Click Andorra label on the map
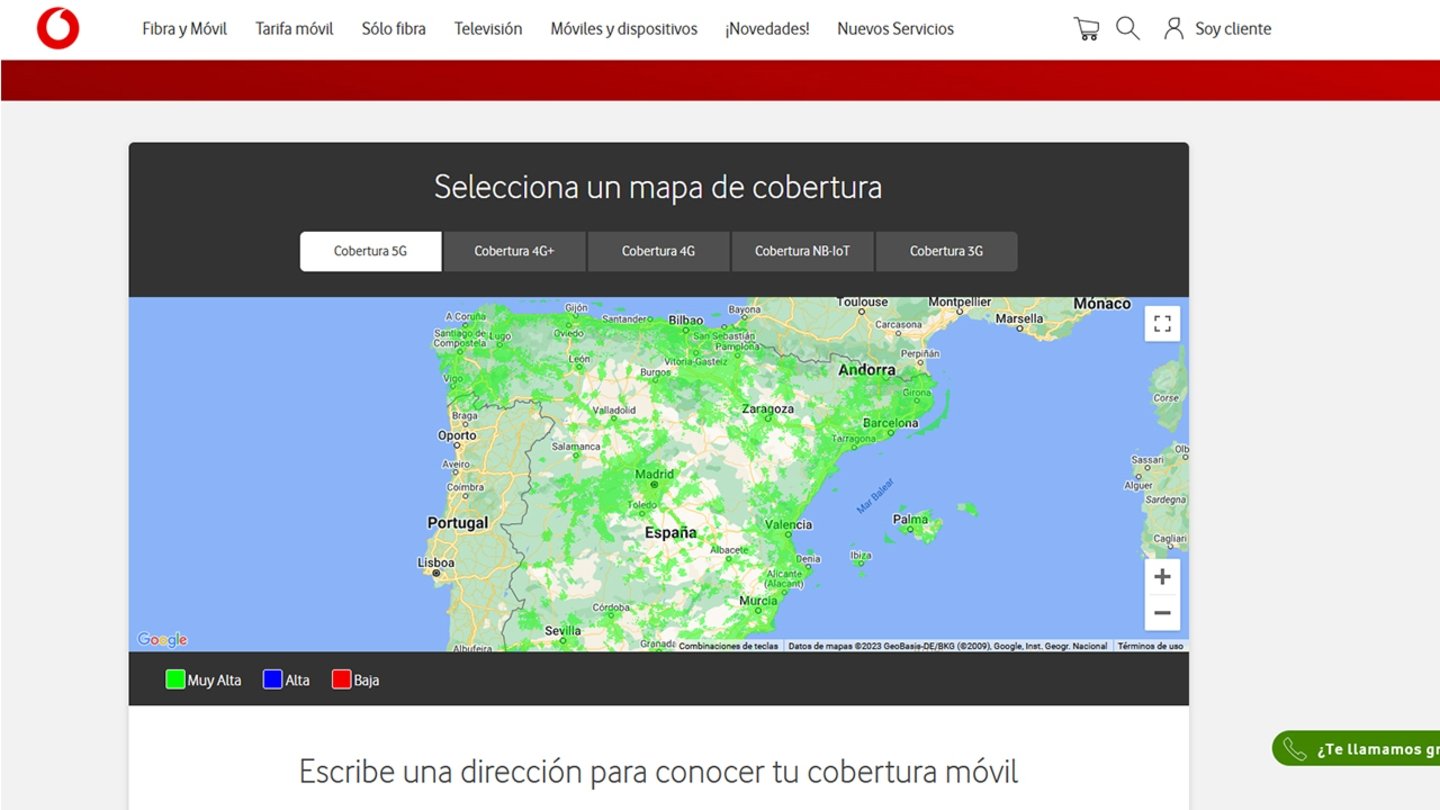The height and width of the screenshot is (810, 1440). tap(867, 370)
